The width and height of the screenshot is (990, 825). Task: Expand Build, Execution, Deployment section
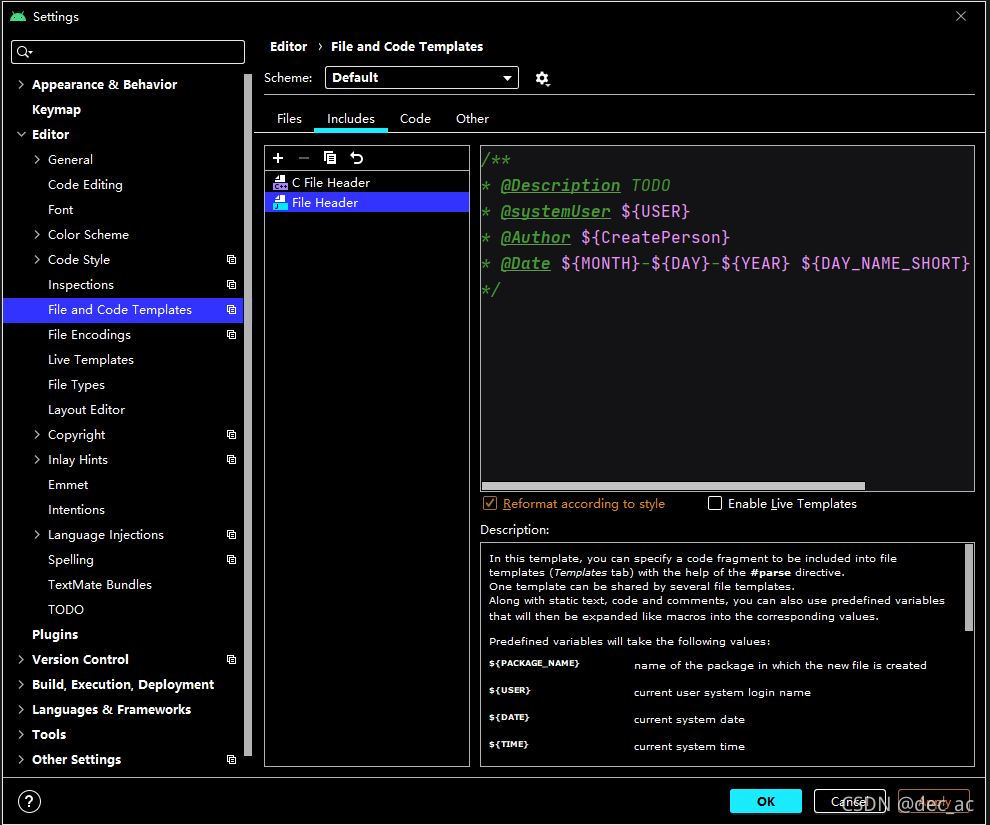pyautogui.click(x=21, y=684)
